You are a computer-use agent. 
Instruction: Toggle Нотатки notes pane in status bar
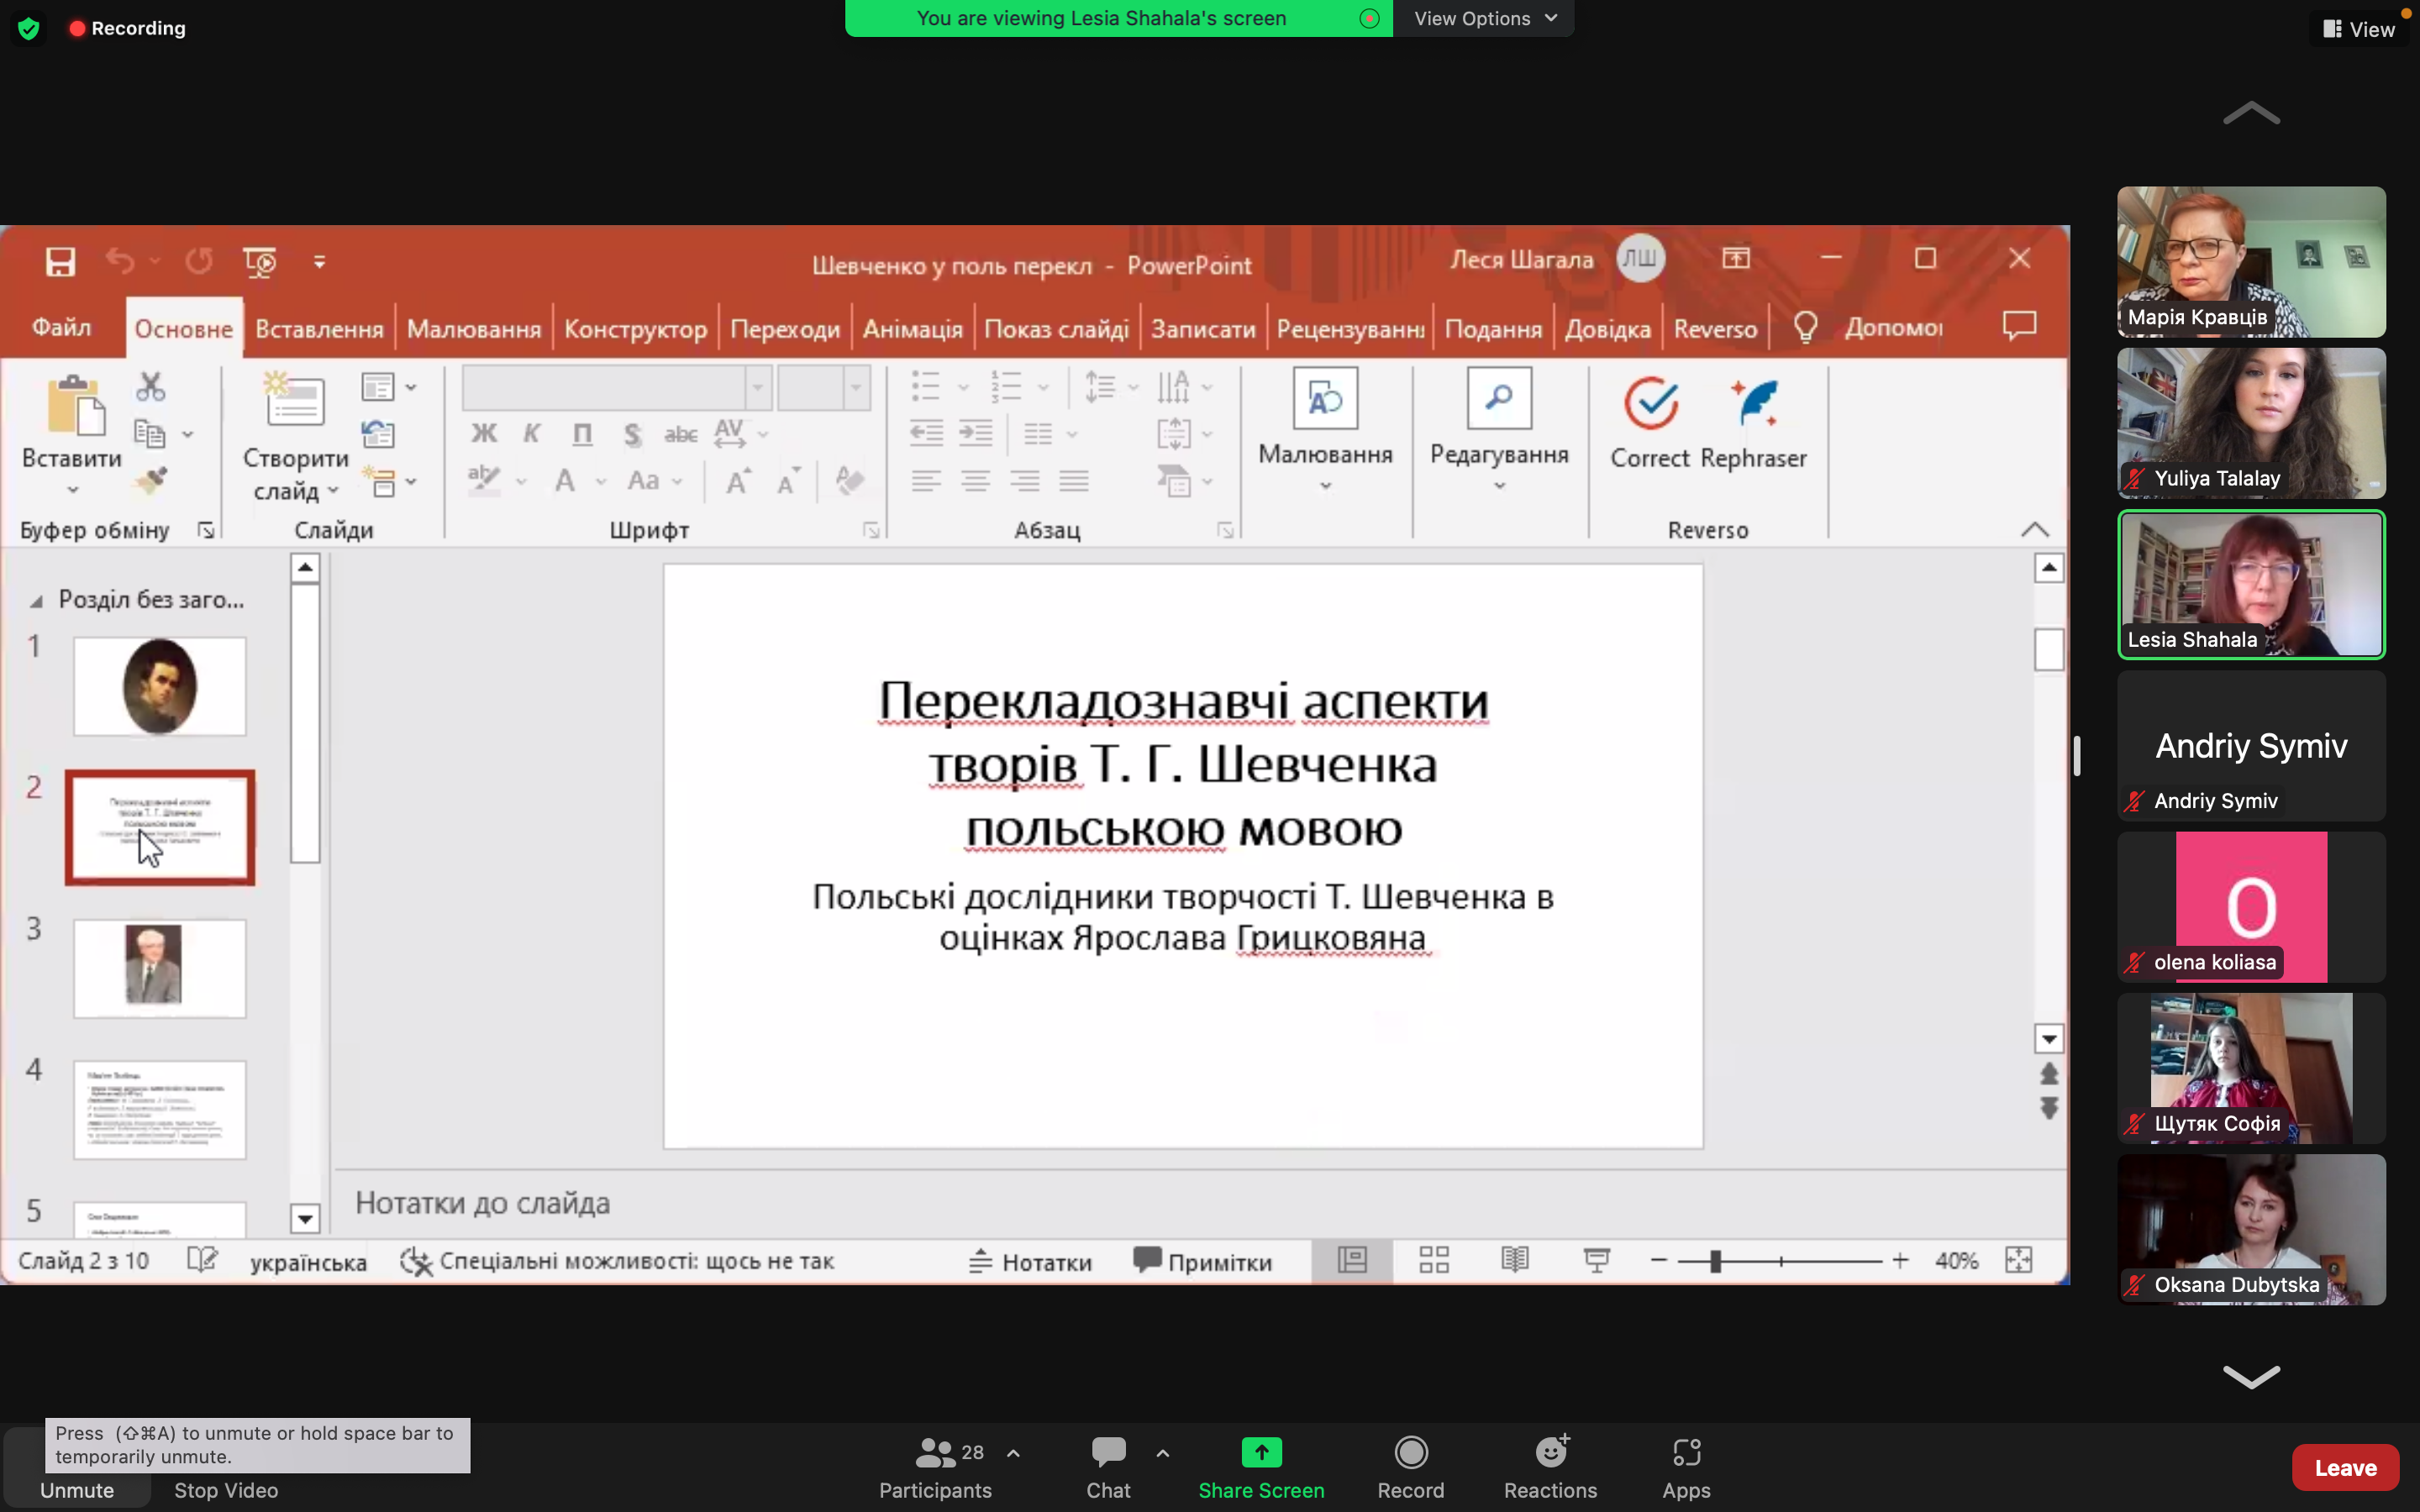pyautogui.click(x=1031, y=1262)
